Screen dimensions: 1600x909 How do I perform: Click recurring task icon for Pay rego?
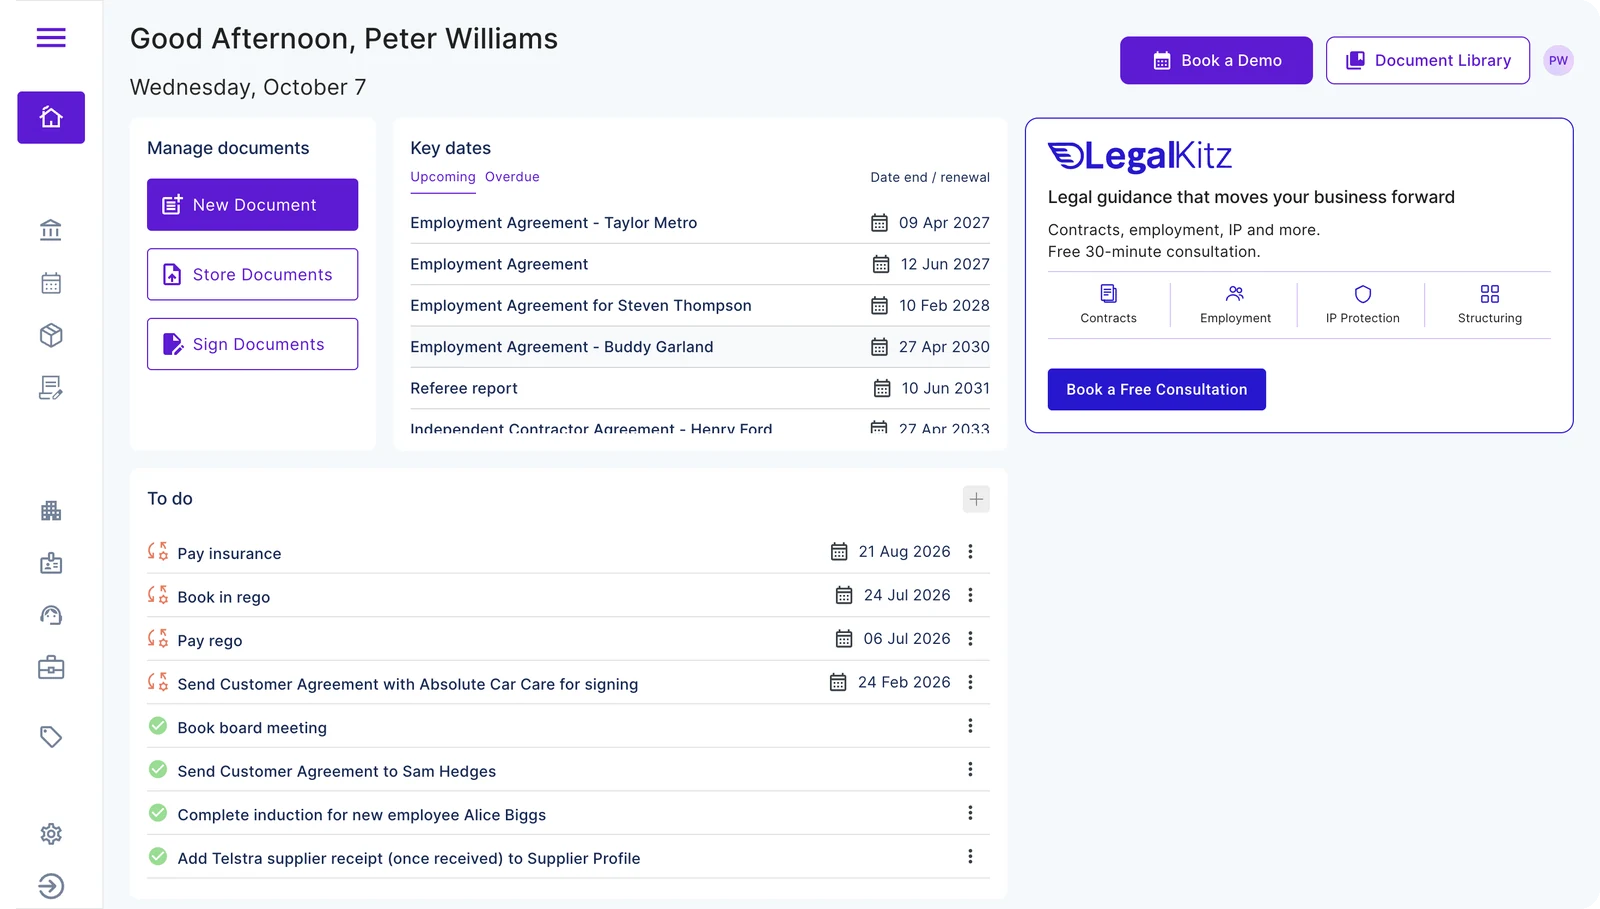(x=158, y=638)
